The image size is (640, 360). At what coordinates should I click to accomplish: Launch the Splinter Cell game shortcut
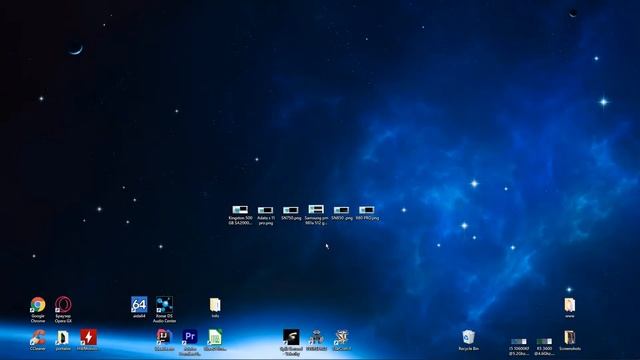pyautogui.click(x=291, y=338)
